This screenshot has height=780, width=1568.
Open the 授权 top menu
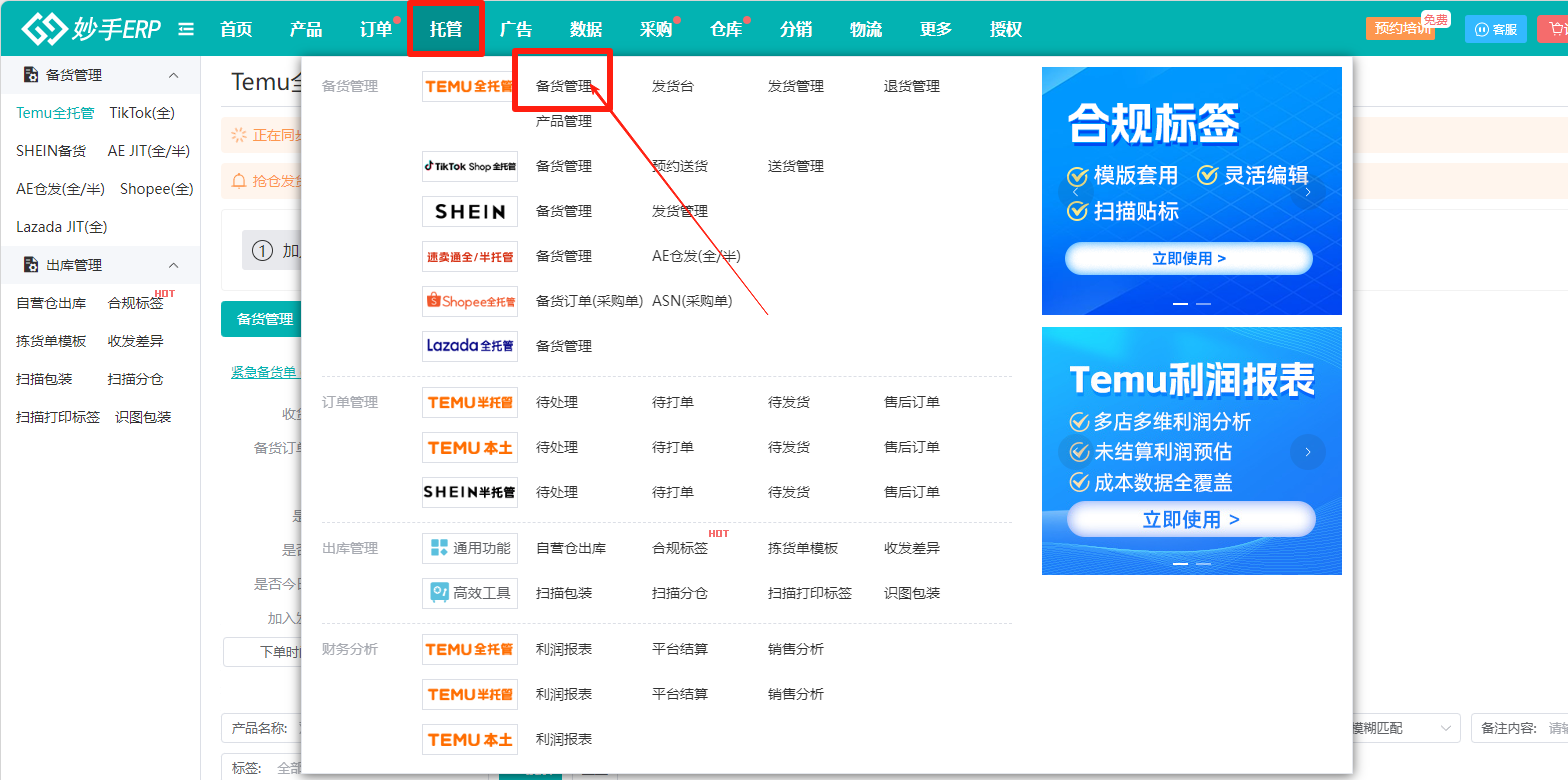click(1006, 29)
